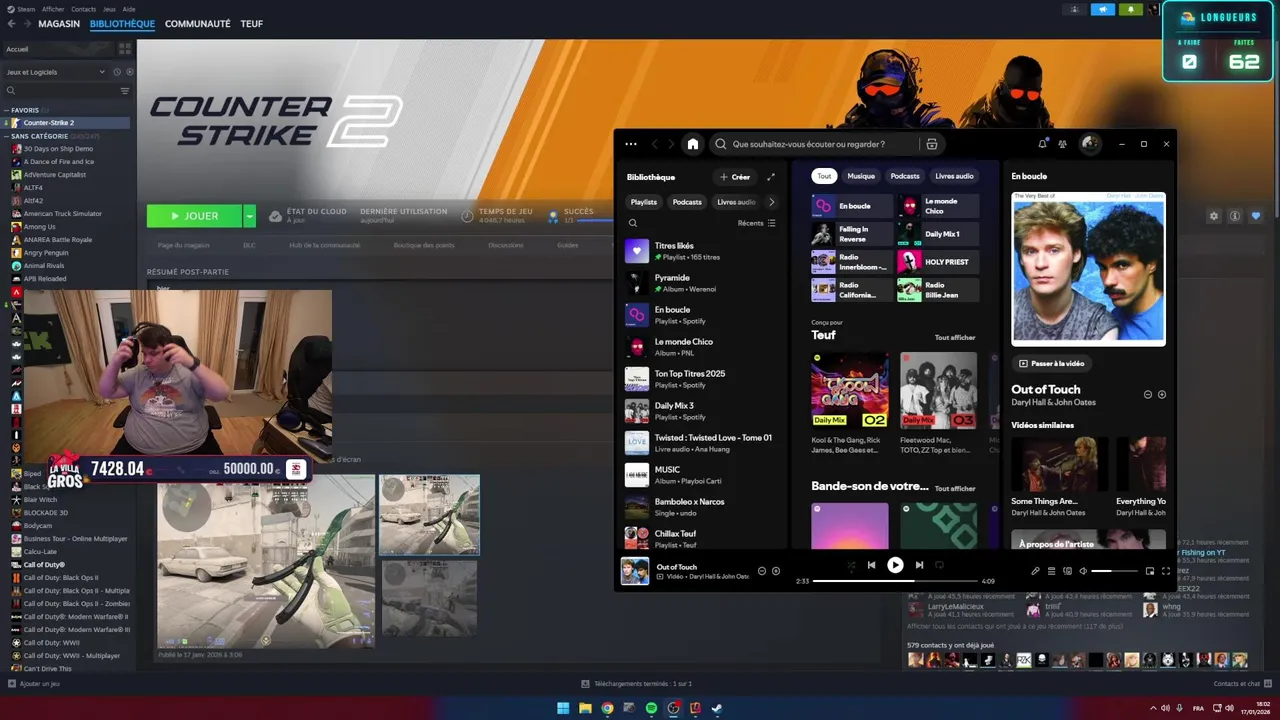Click Passer à la vidéo button

(1051, 364)
